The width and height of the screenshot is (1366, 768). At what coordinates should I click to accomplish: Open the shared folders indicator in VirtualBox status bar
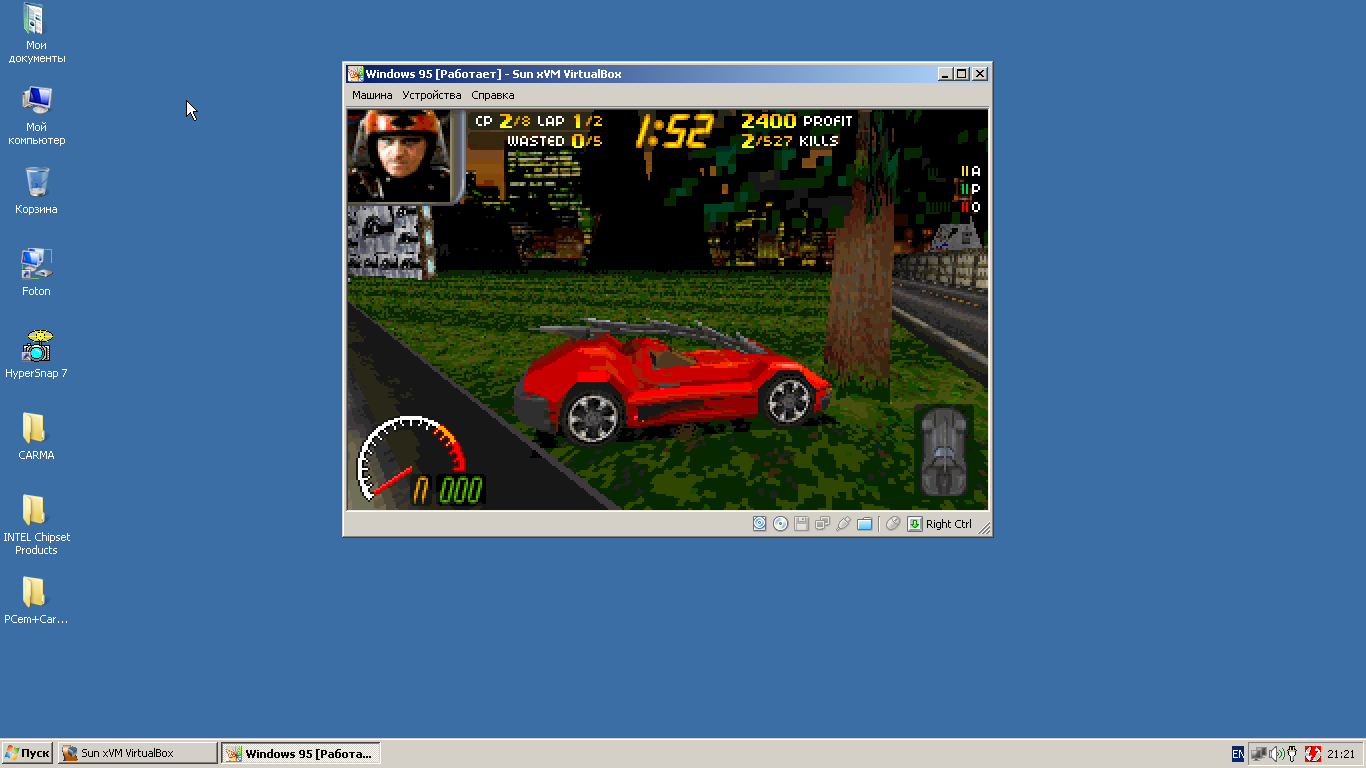(x=865, y=523)
